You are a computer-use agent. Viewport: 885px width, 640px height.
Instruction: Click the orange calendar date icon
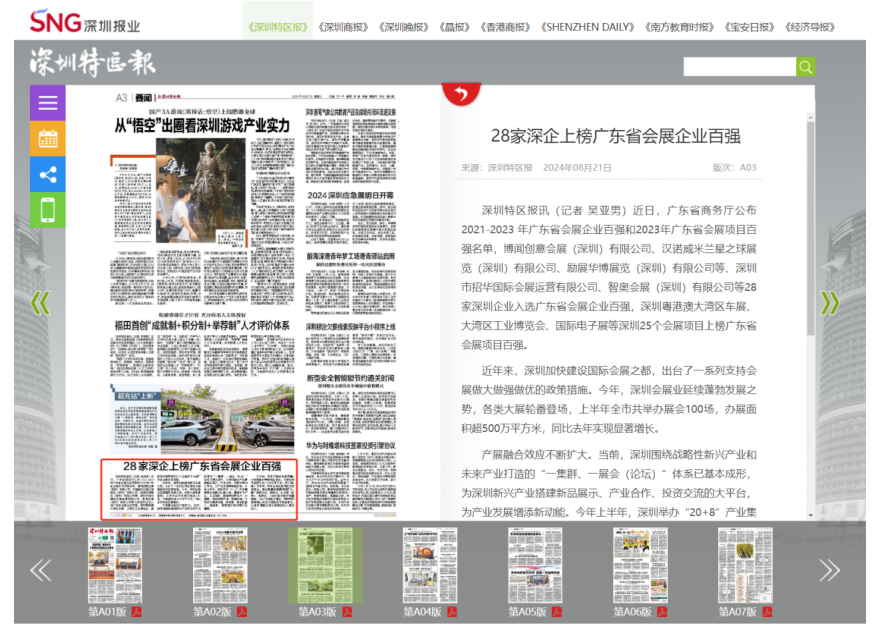click(47, 138)
